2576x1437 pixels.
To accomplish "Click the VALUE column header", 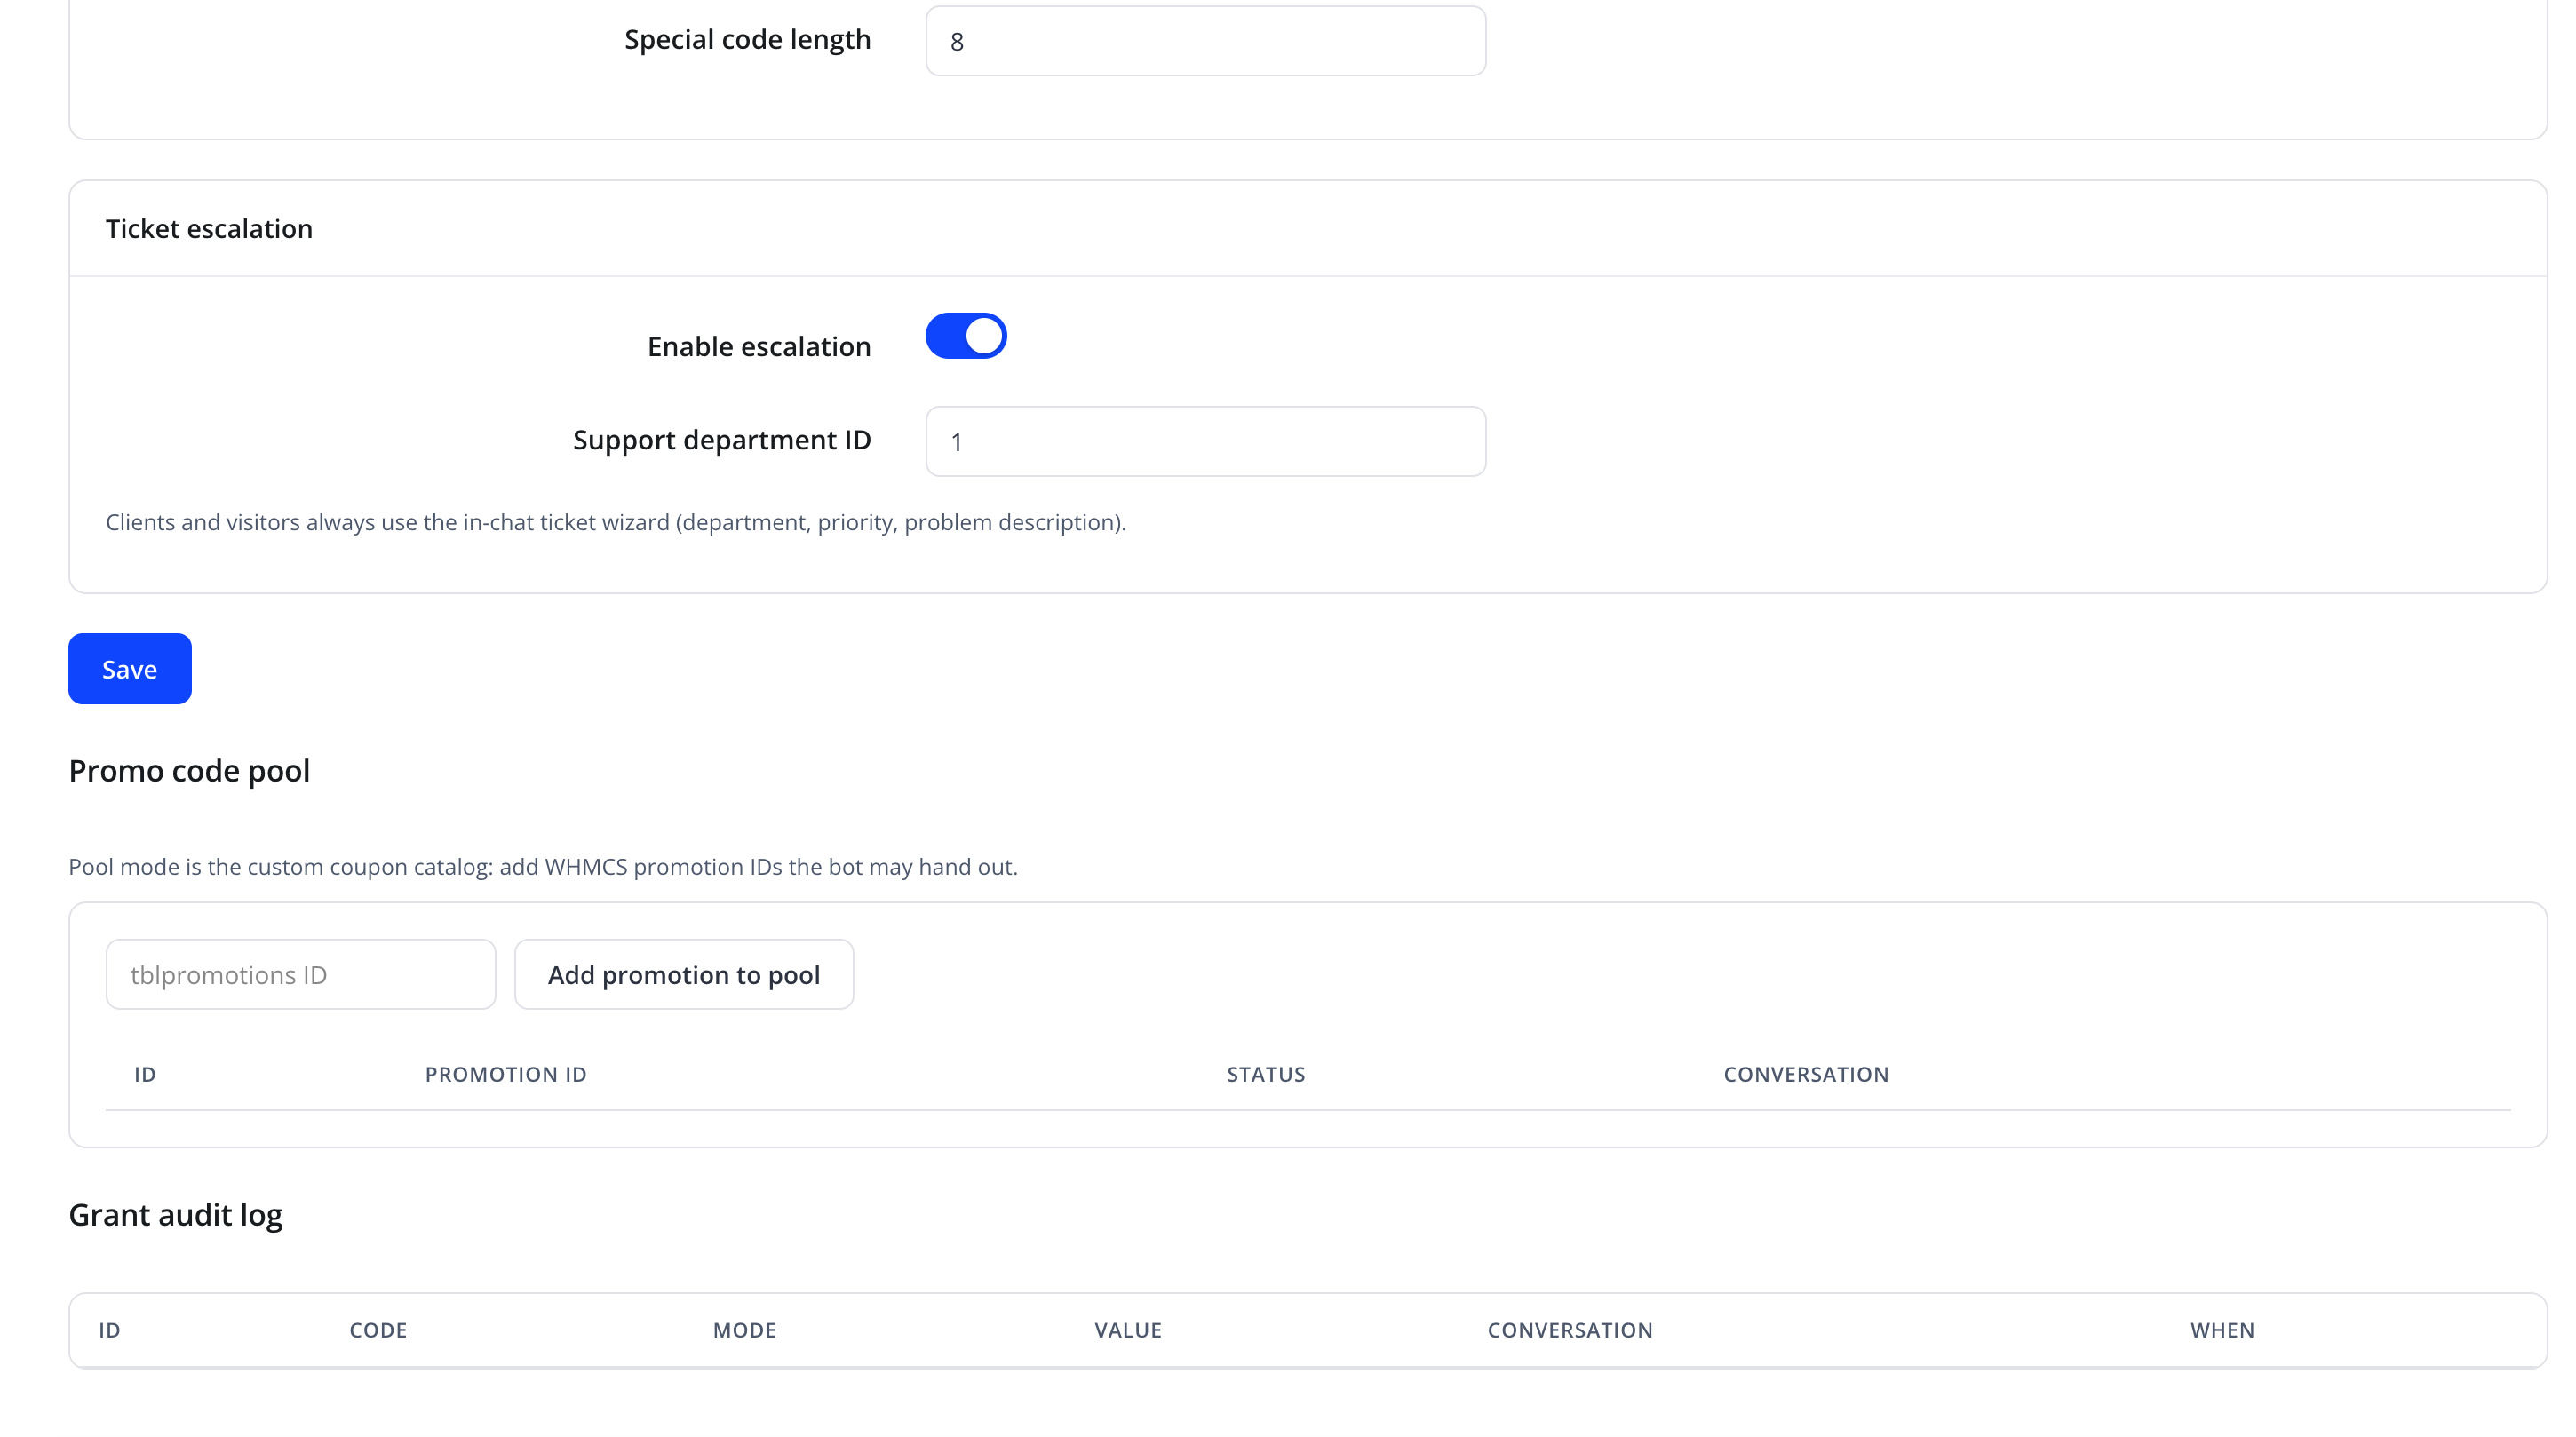I will (x=1128, y=1330).
